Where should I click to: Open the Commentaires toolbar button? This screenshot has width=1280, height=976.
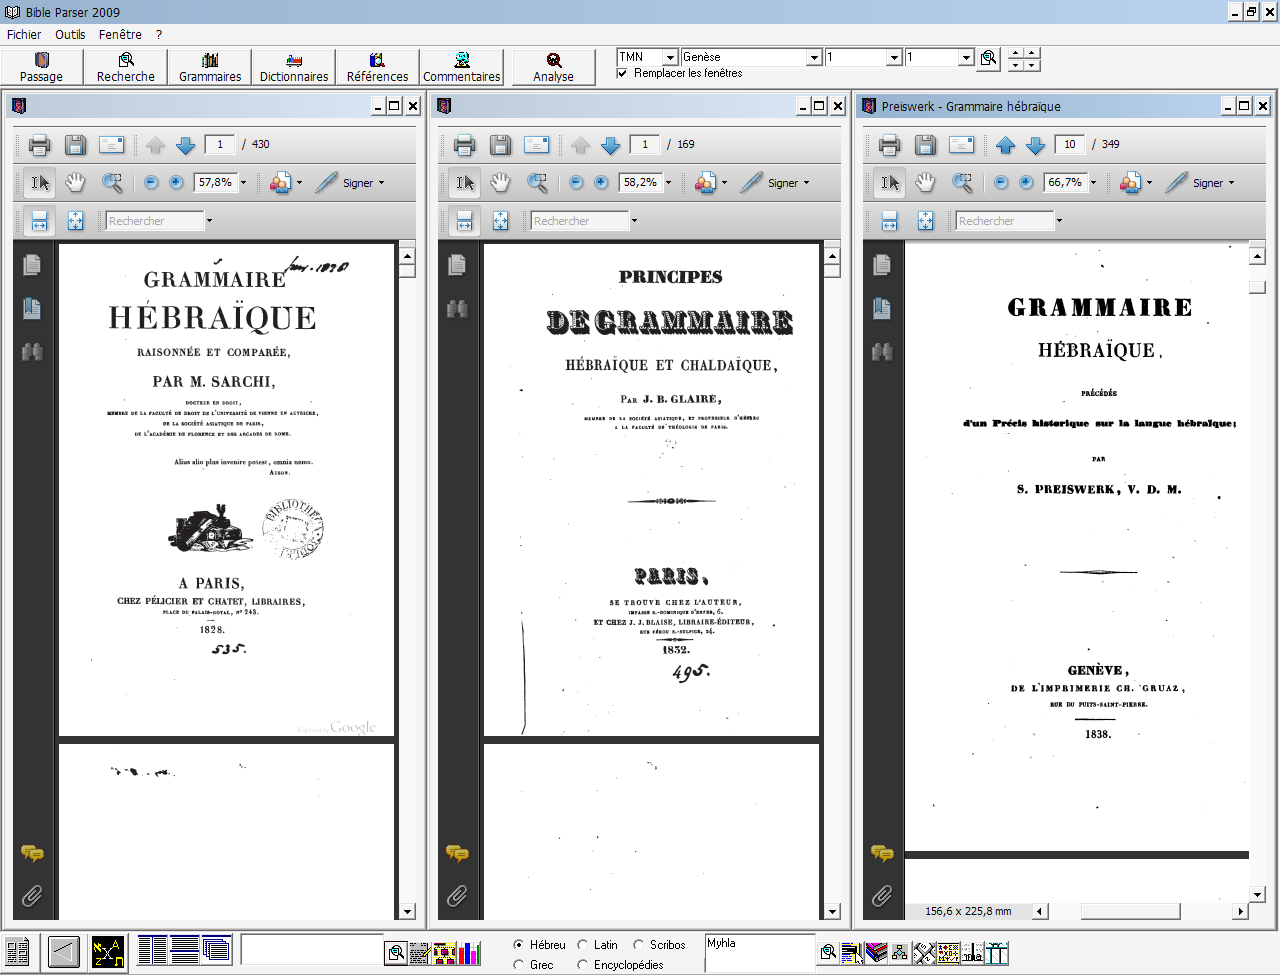coord(462,67)
